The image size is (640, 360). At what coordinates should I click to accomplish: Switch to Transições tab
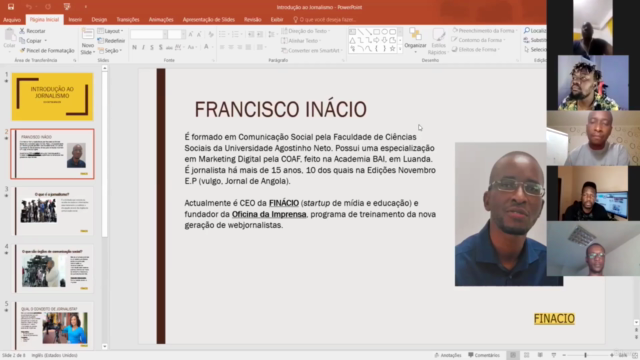coord(128,20)
